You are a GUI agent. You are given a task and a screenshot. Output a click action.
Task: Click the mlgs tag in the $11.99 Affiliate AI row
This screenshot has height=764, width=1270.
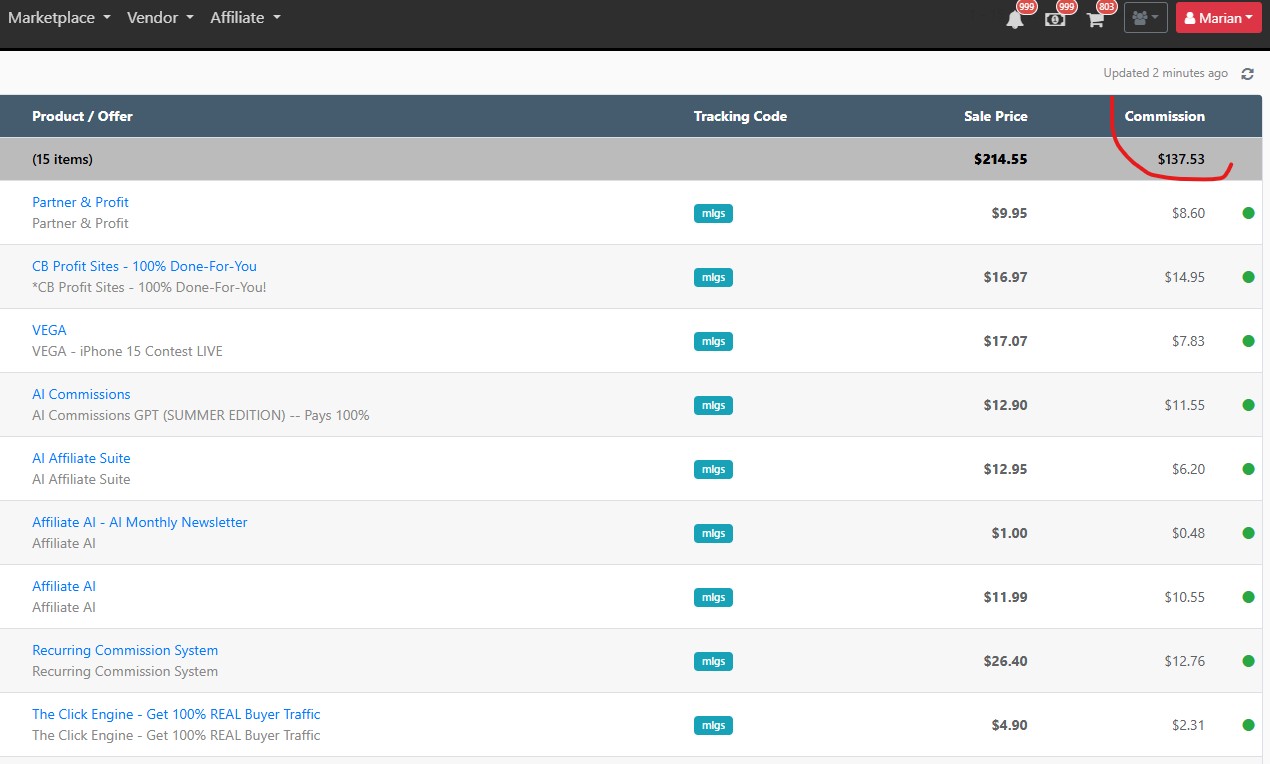[x=713, y=597]
